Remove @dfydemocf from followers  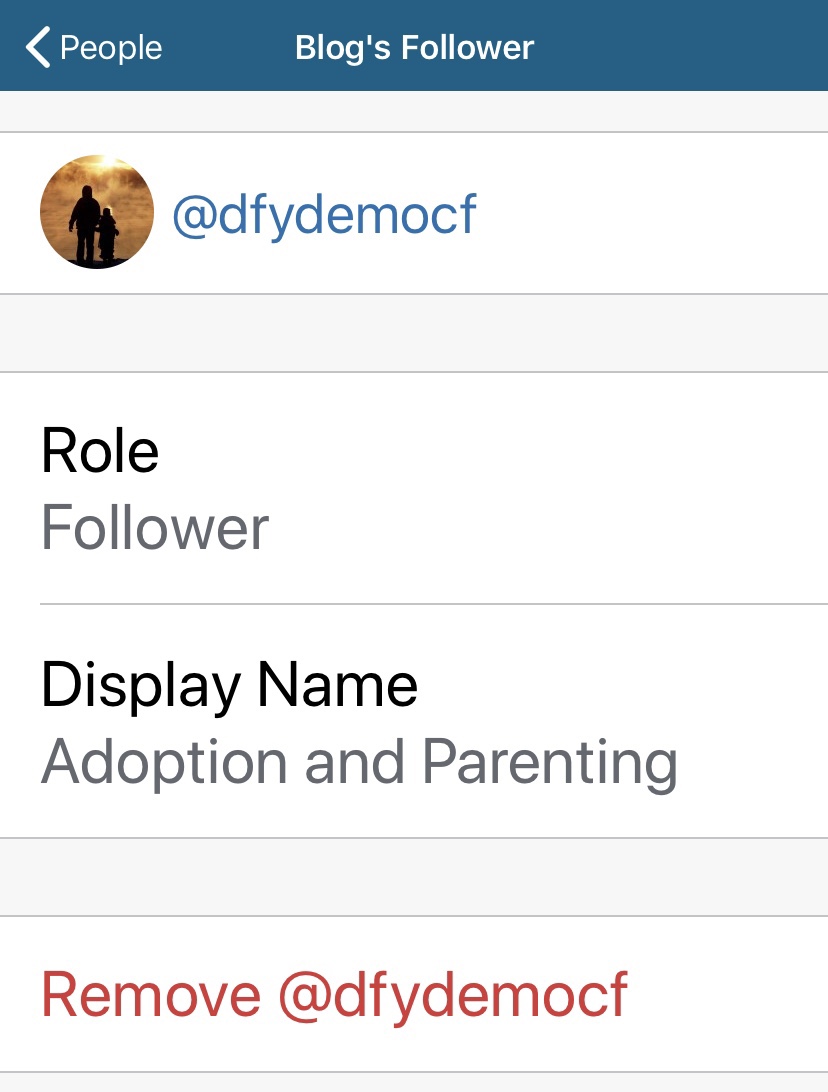tap(334, 994)
